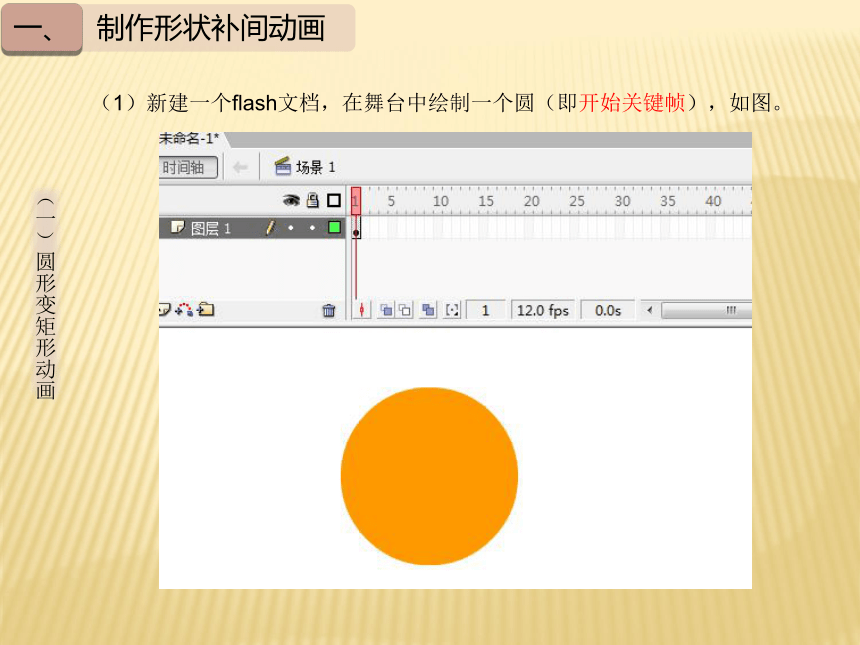
Task: Insert a new layer folder
Action: 206,309
